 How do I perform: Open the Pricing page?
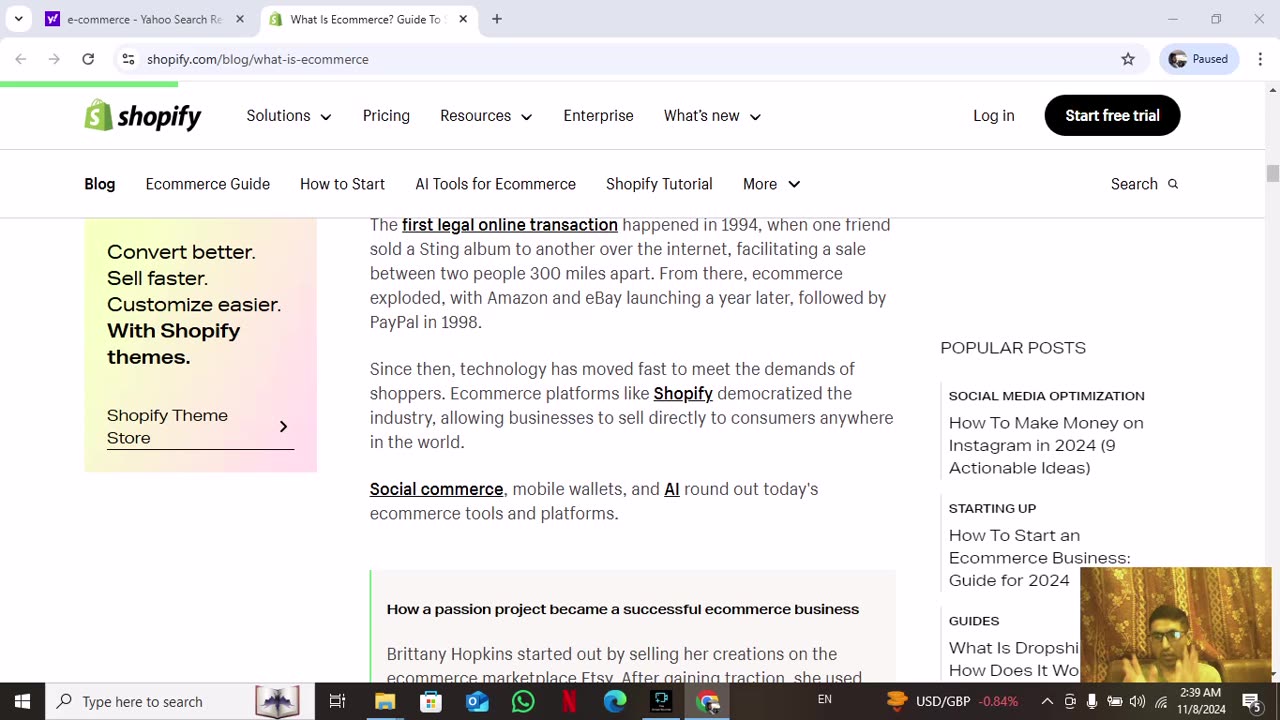click(x=386, y=116)
